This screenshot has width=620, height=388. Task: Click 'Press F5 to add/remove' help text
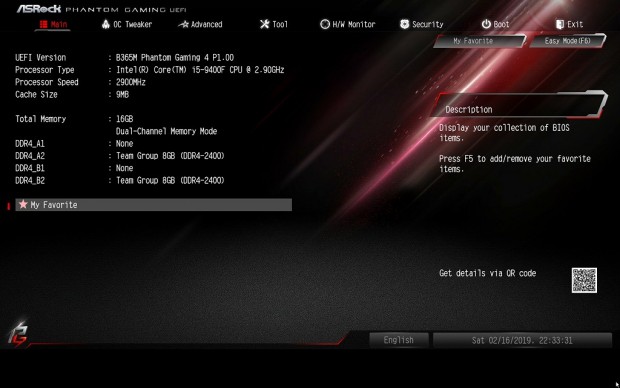point(515,164)
